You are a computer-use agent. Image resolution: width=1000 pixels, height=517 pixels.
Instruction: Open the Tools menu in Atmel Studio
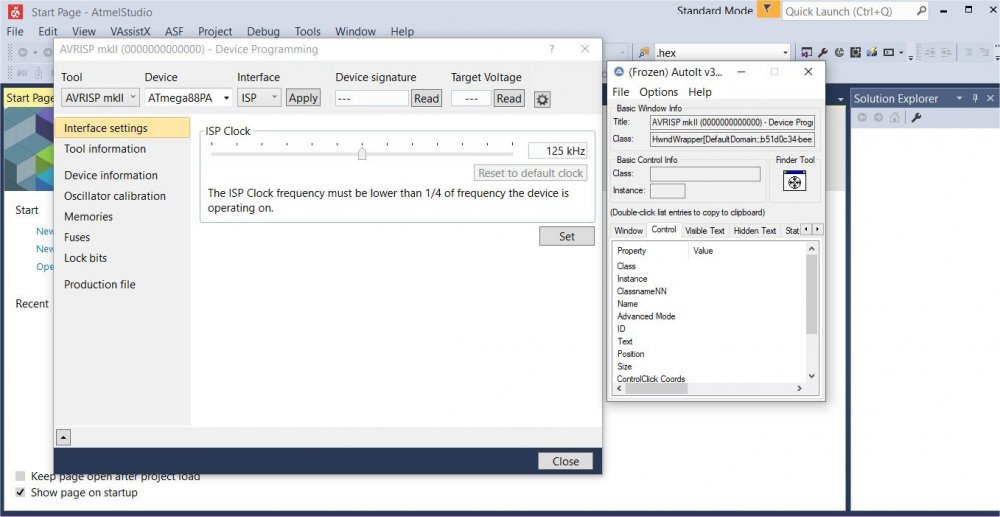307,31
